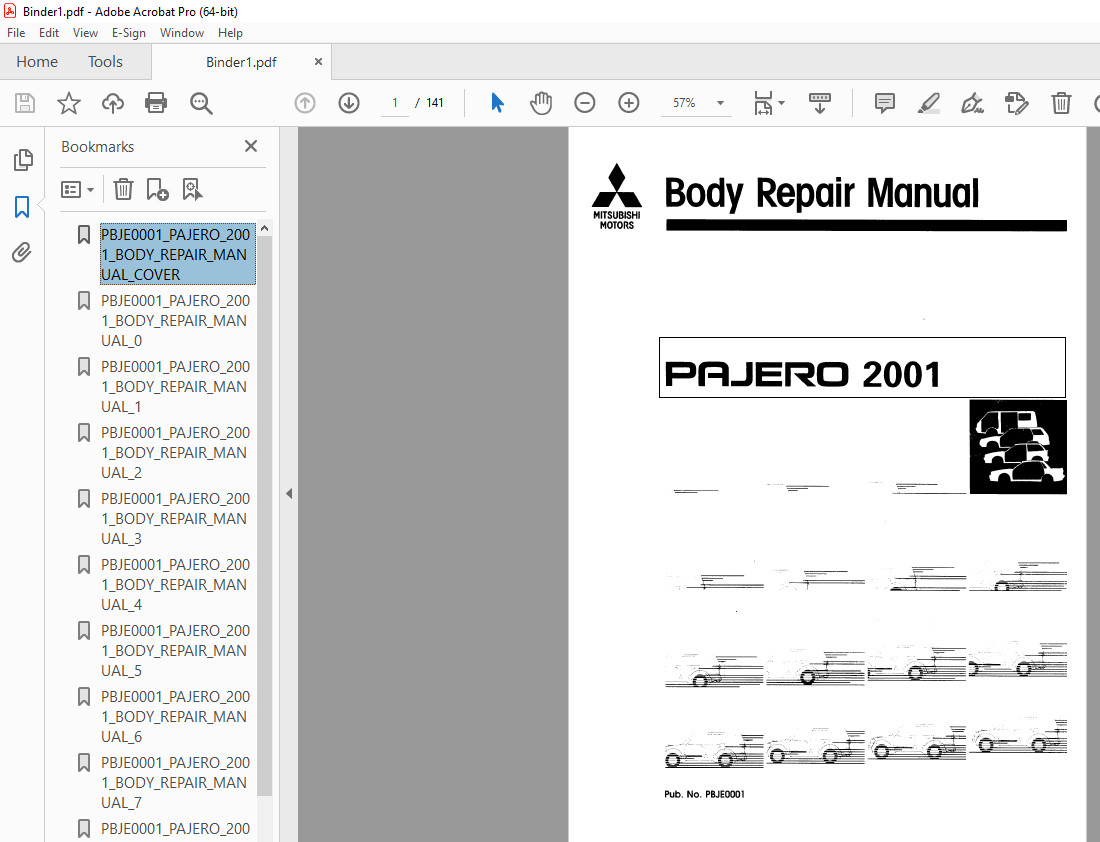Click the bookmarks scrollbar up arrow
This screenshot has height=842, width=1100.
264,228
